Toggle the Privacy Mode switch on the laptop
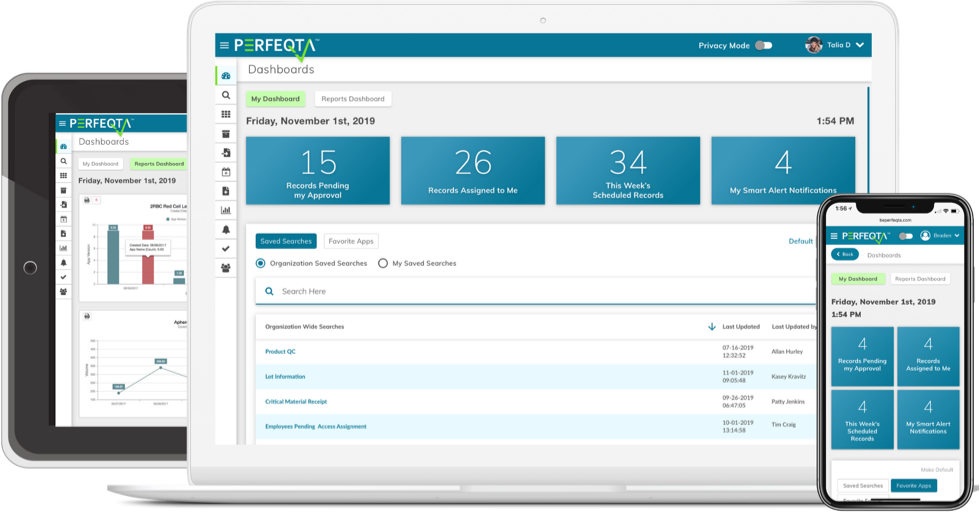The image size is (980, 512). (x=763, y=46)
